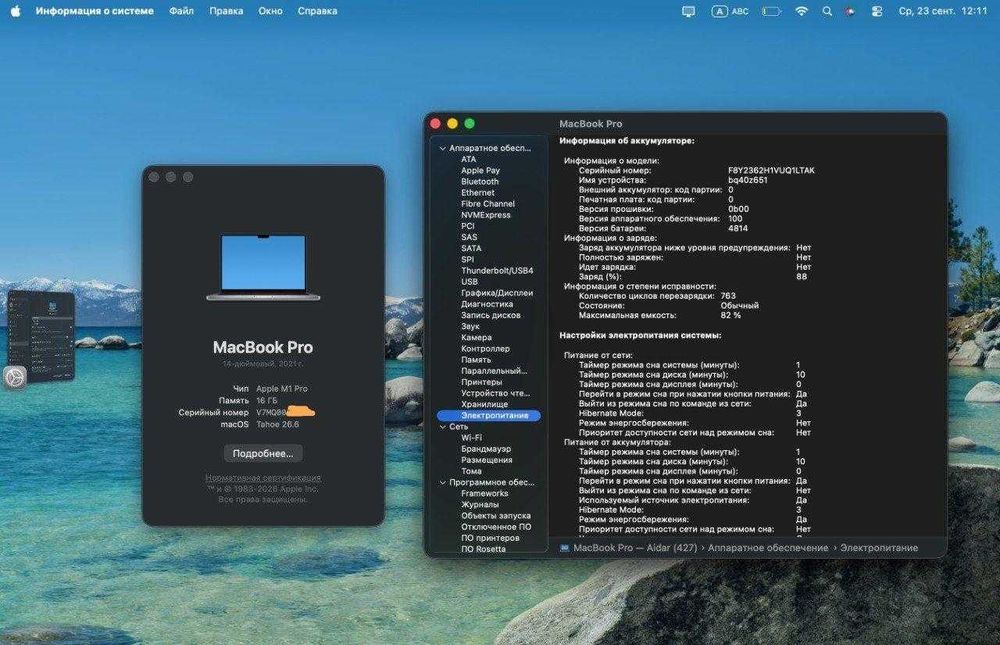Open the Нормативная сертификация link
The height and width of the screenshot is (645, 1000).
(263, 477)
